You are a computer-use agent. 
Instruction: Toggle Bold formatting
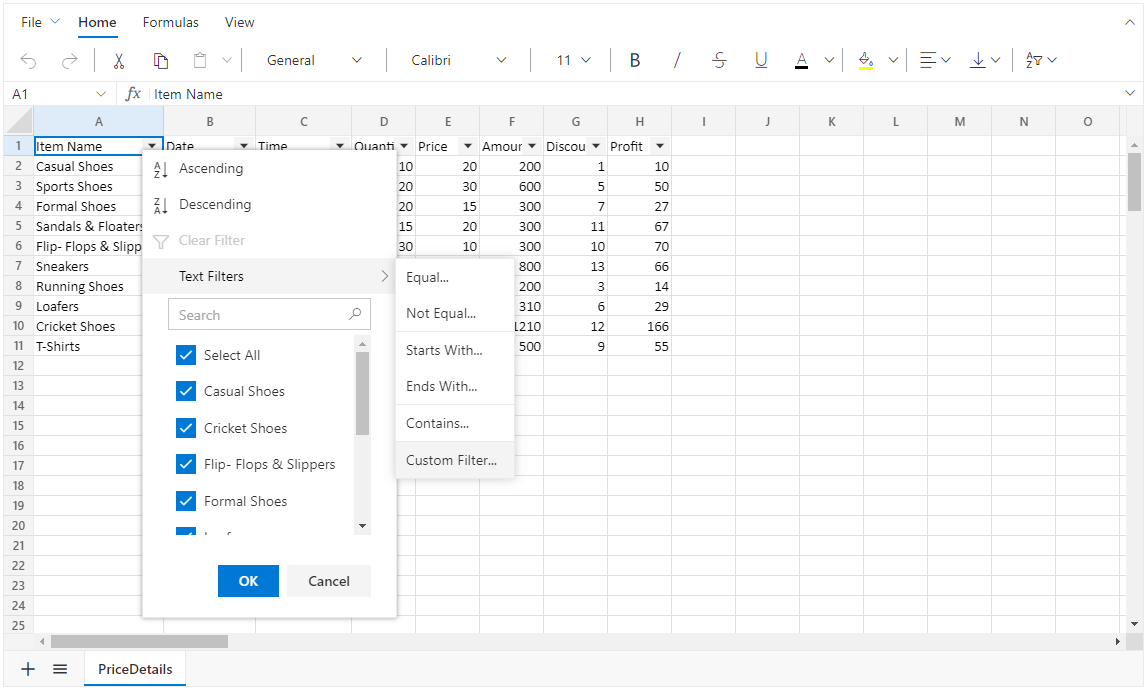pos(634,61)
